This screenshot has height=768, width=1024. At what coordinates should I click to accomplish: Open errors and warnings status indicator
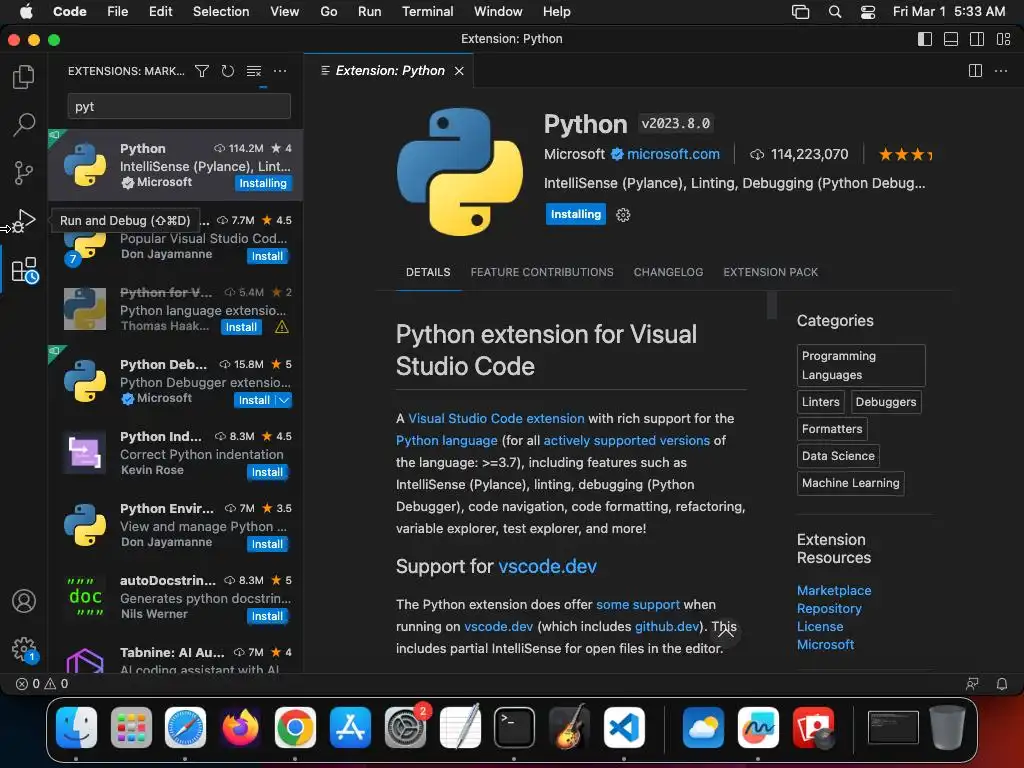[x=42, y=684]
